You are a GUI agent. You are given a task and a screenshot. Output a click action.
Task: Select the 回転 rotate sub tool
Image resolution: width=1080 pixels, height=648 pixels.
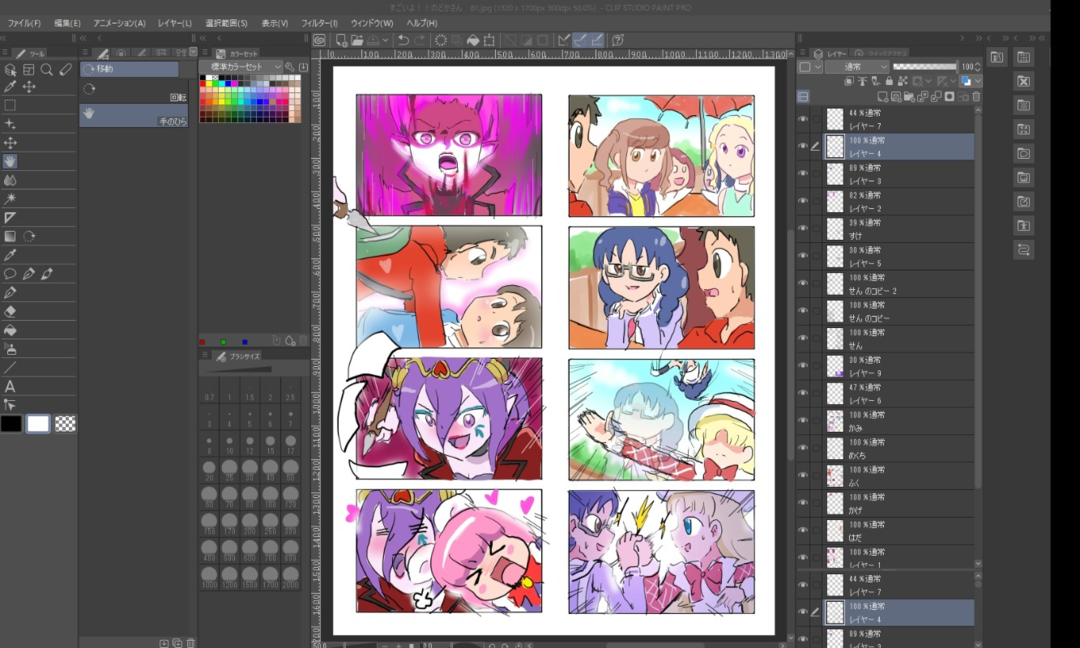[133, 91]
